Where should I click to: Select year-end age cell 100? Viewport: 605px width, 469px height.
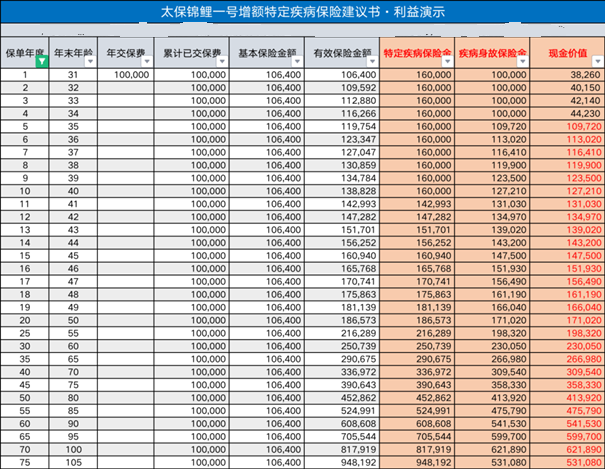(x=73, y=449)
